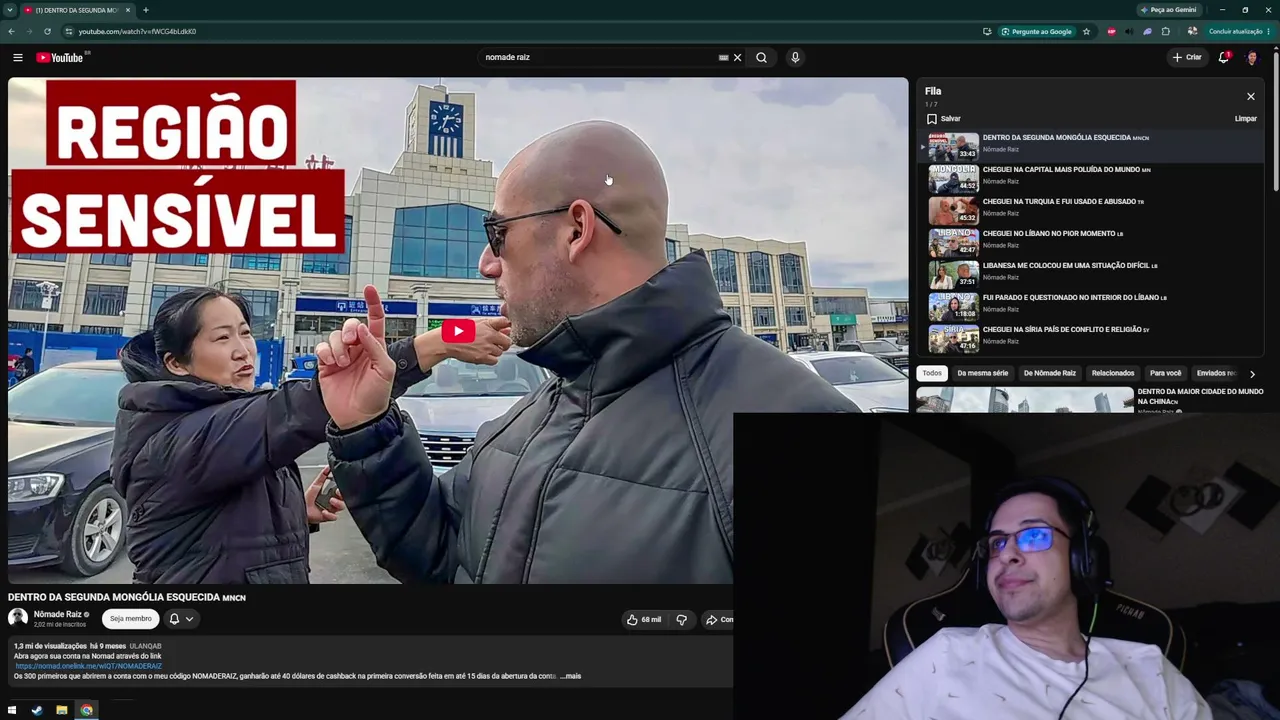Install page as app icon in address bar
Image resolution: width=1280 pixels, height=720 pixels.
click(987, 32)
